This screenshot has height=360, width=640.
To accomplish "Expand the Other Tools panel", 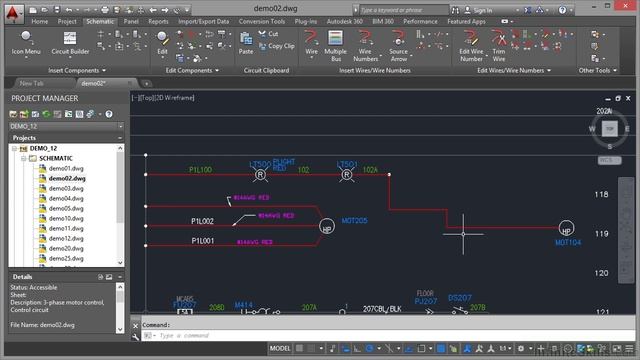I will [598, 70].
